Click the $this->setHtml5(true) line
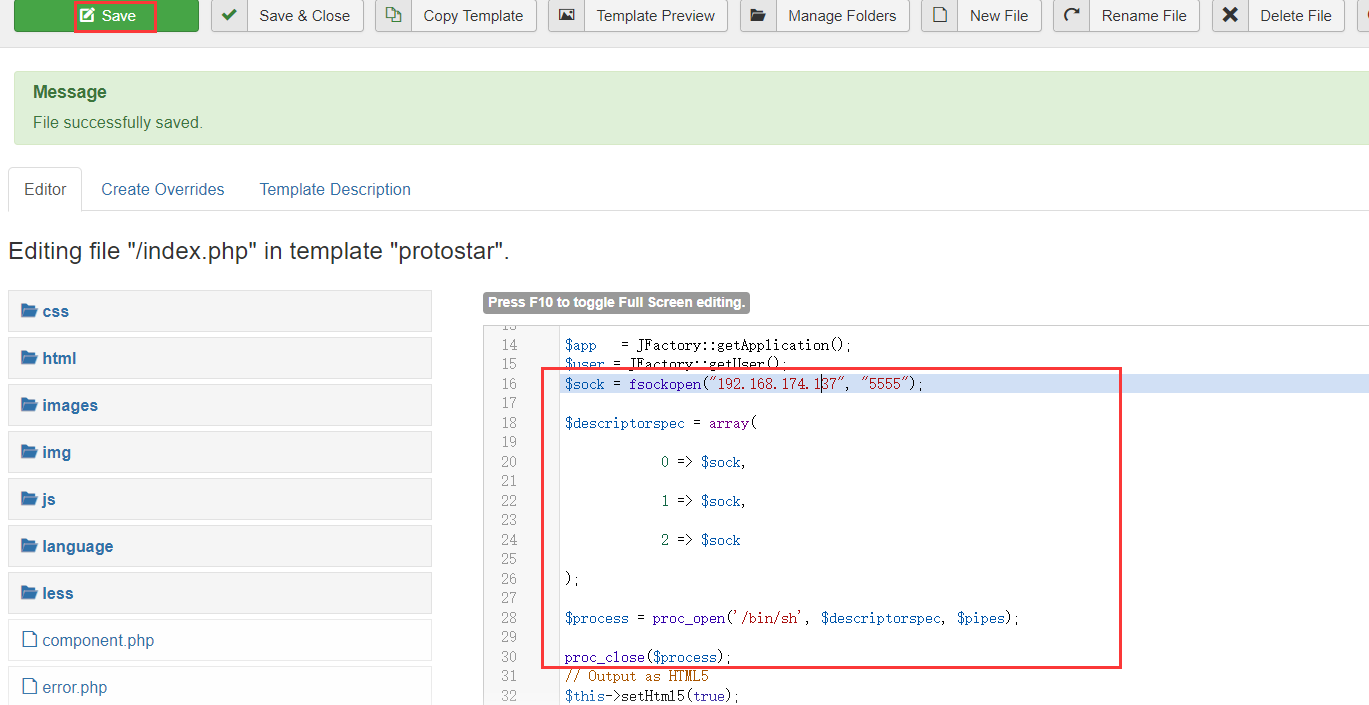Screen dimensions: 1369x705 [652, 696]
